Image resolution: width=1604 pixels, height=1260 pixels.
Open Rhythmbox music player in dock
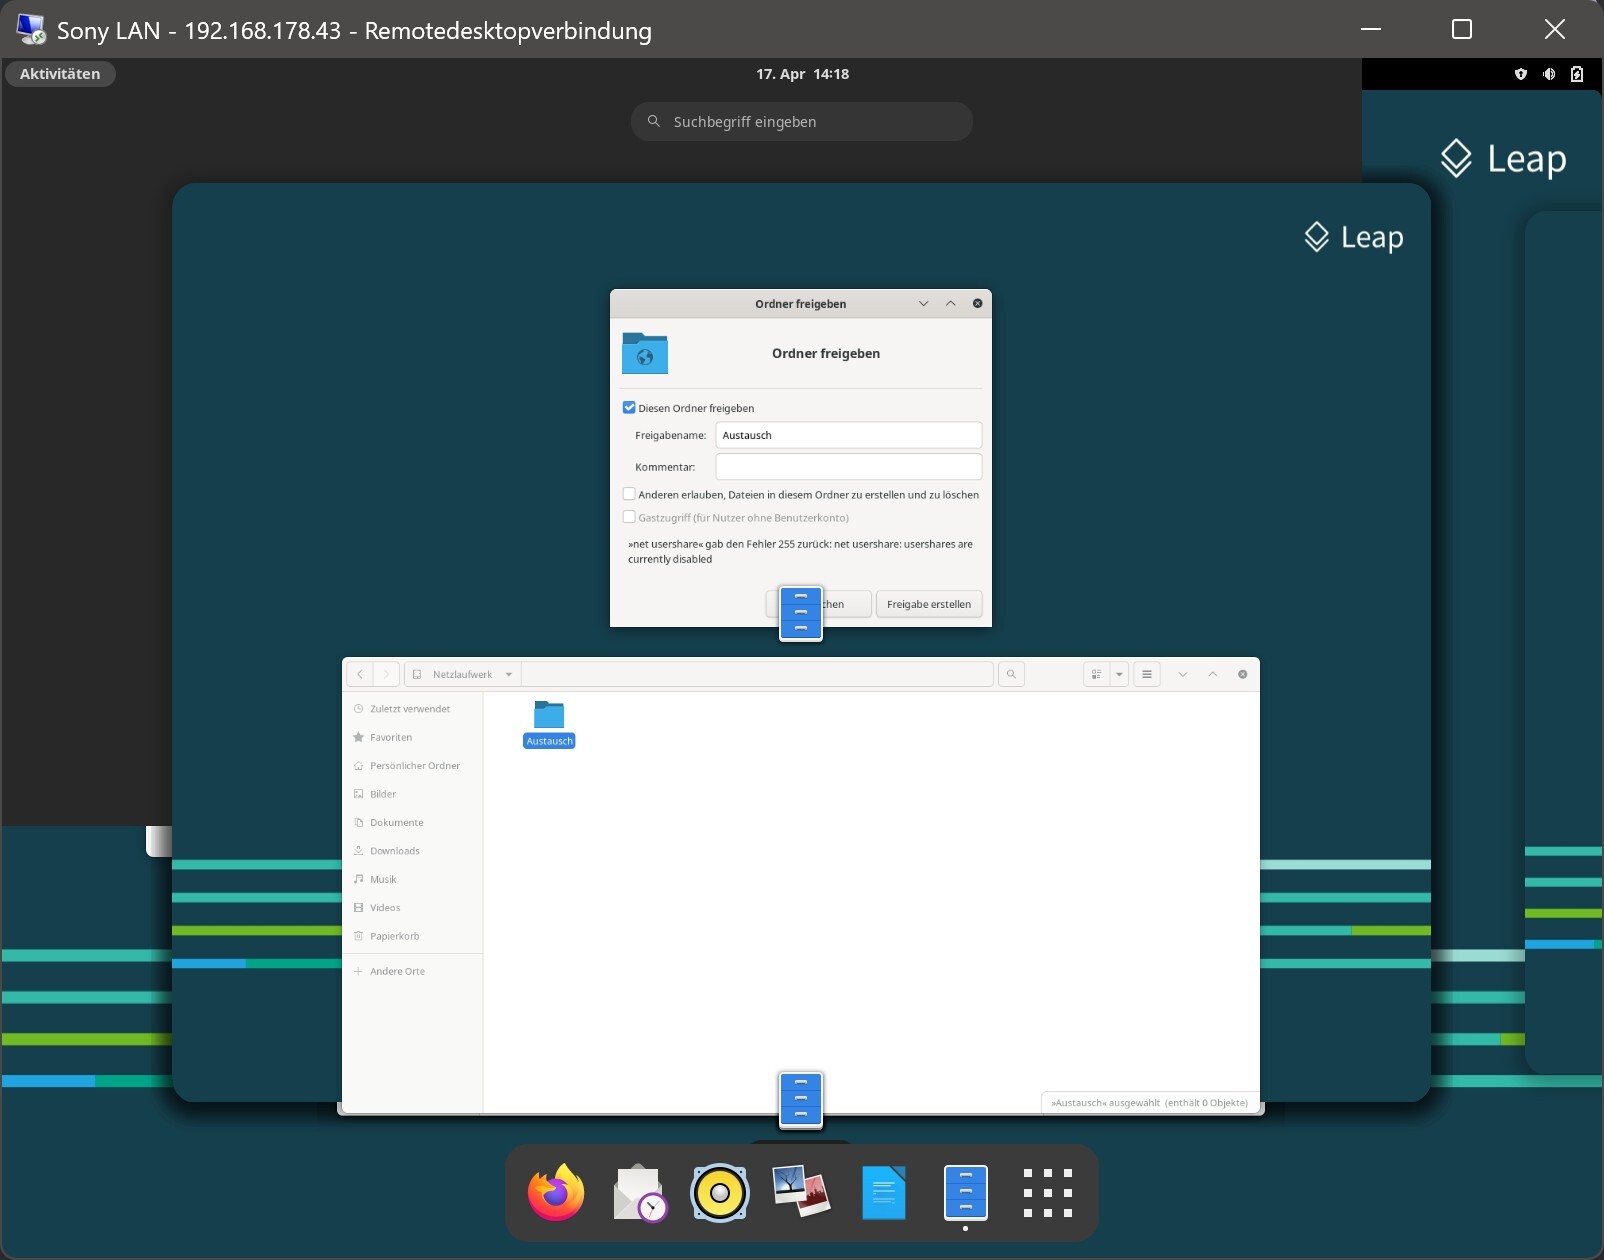720,1193
